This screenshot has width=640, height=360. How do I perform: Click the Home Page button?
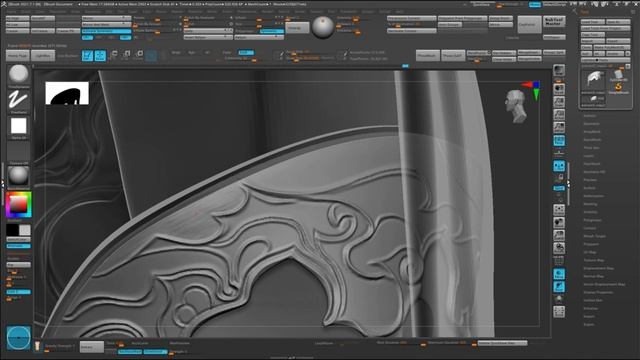[x=18, y=56]
